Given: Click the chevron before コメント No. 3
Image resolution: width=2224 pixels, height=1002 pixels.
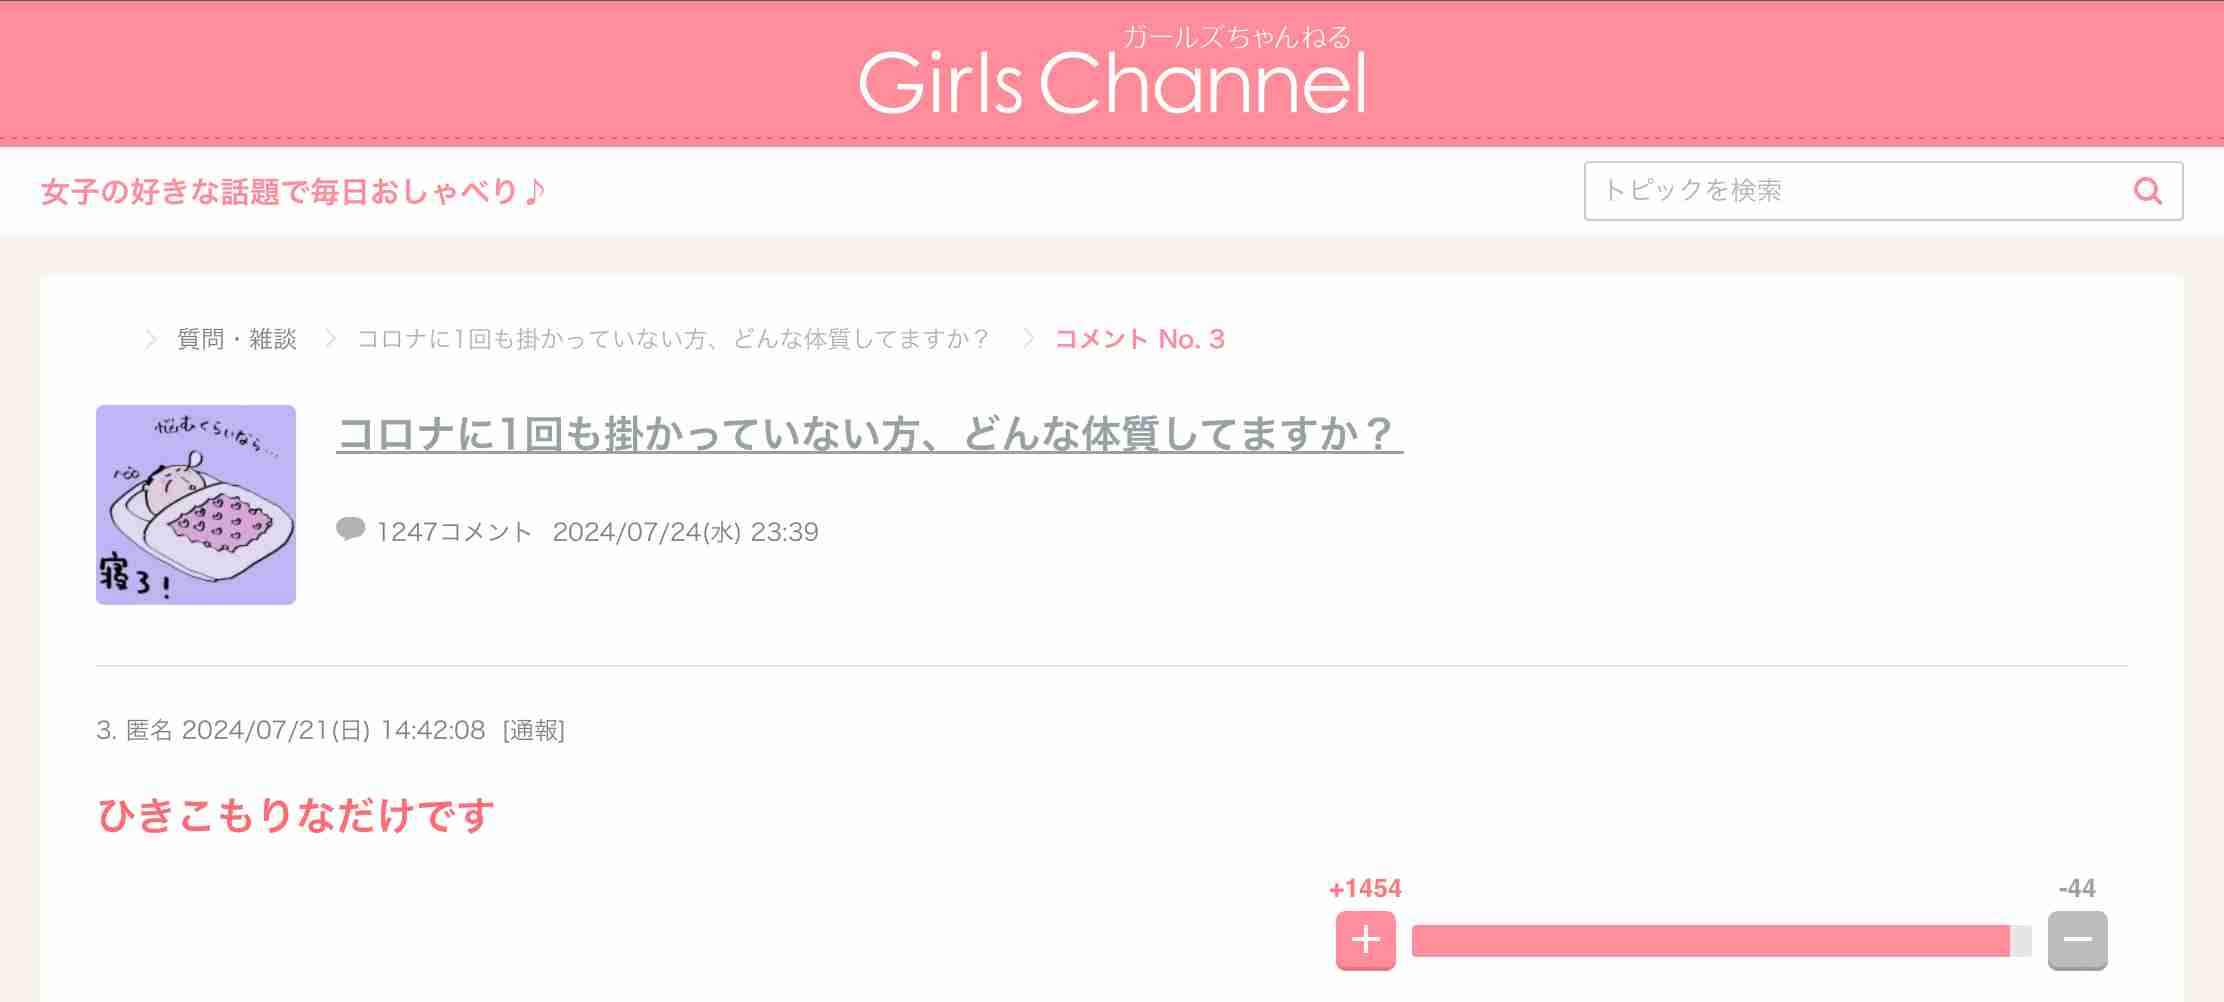Looking at the screenshot, I should [x=1028, y=339].
